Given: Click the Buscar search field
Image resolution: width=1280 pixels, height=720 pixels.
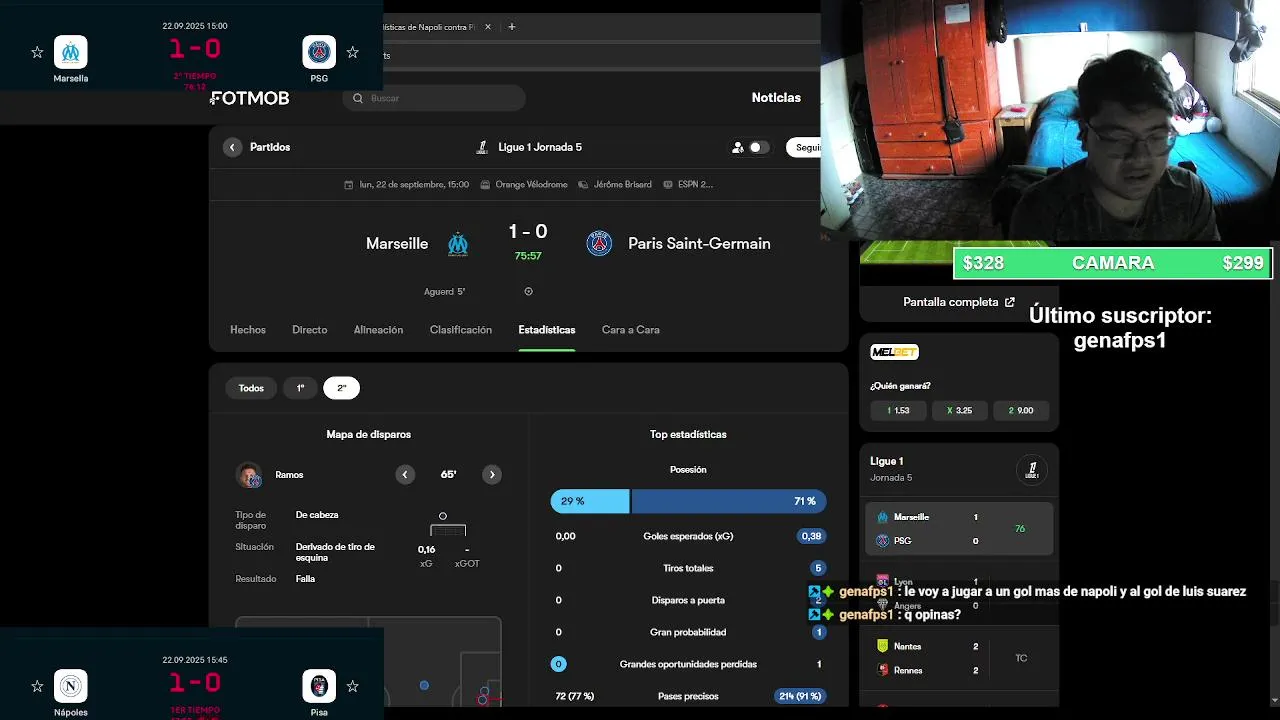Looking at the screenshot, I should (436, 98).
